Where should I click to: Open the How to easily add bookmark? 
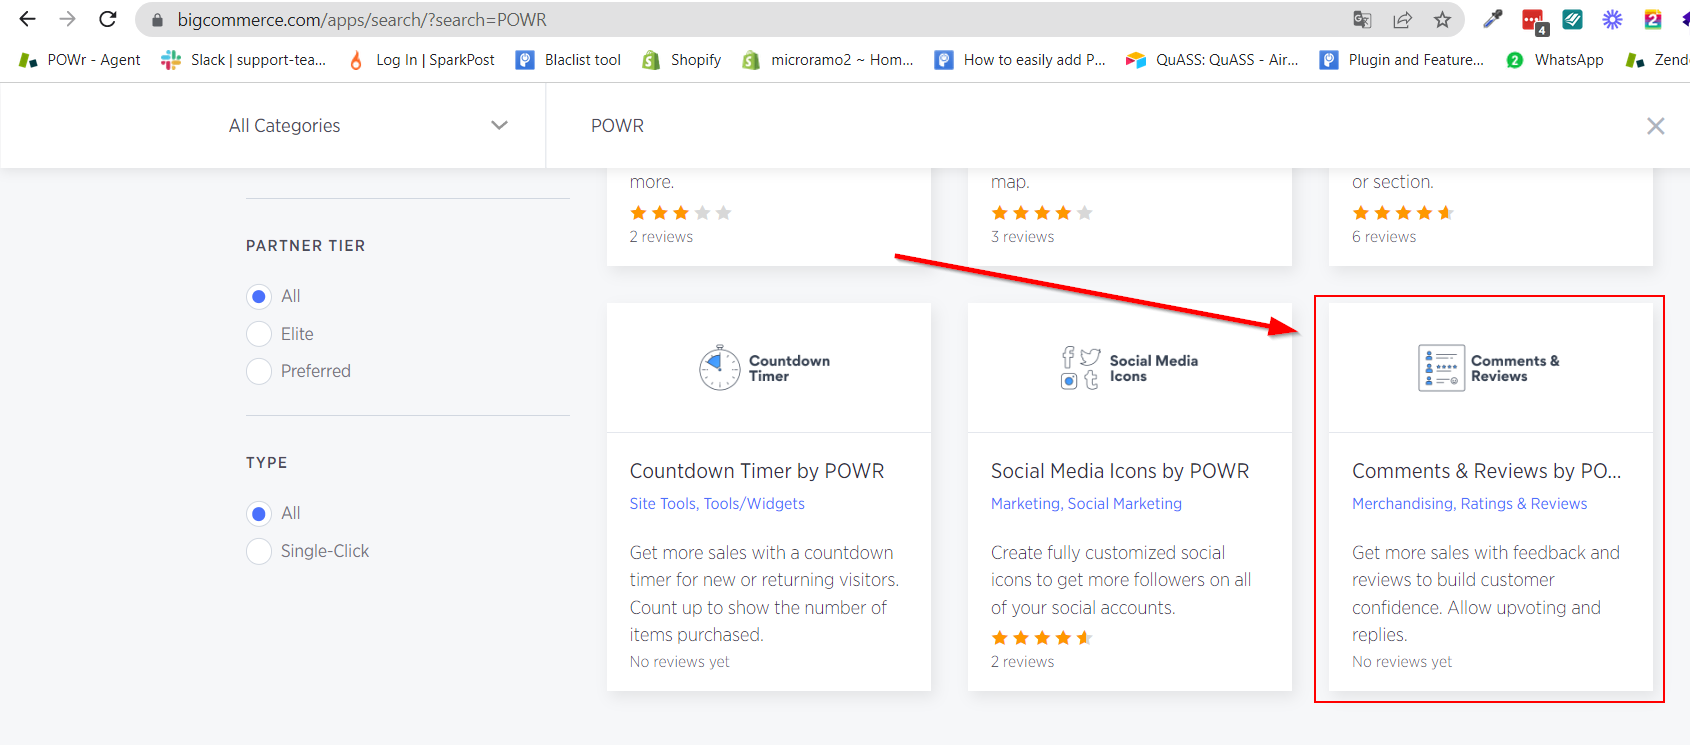[1020, 60]
